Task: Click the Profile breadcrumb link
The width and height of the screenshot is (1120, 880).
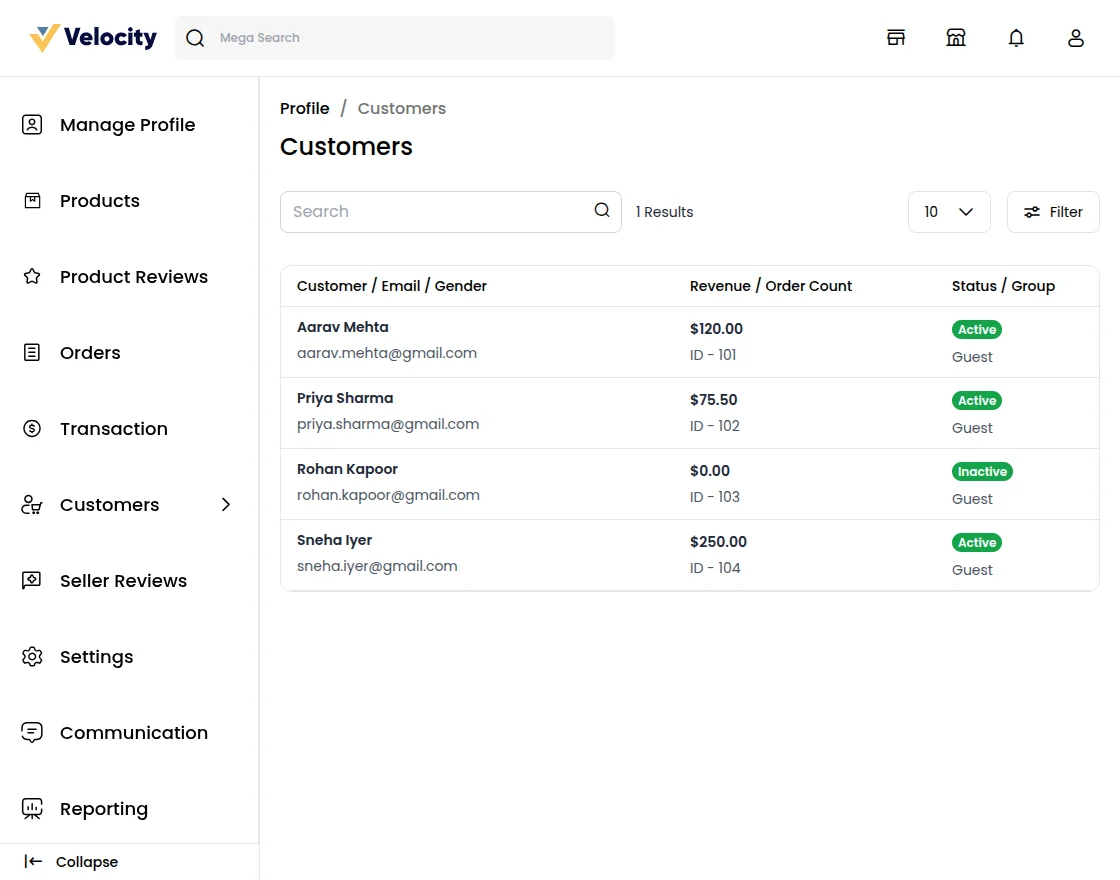Action: tap(304, 108)
